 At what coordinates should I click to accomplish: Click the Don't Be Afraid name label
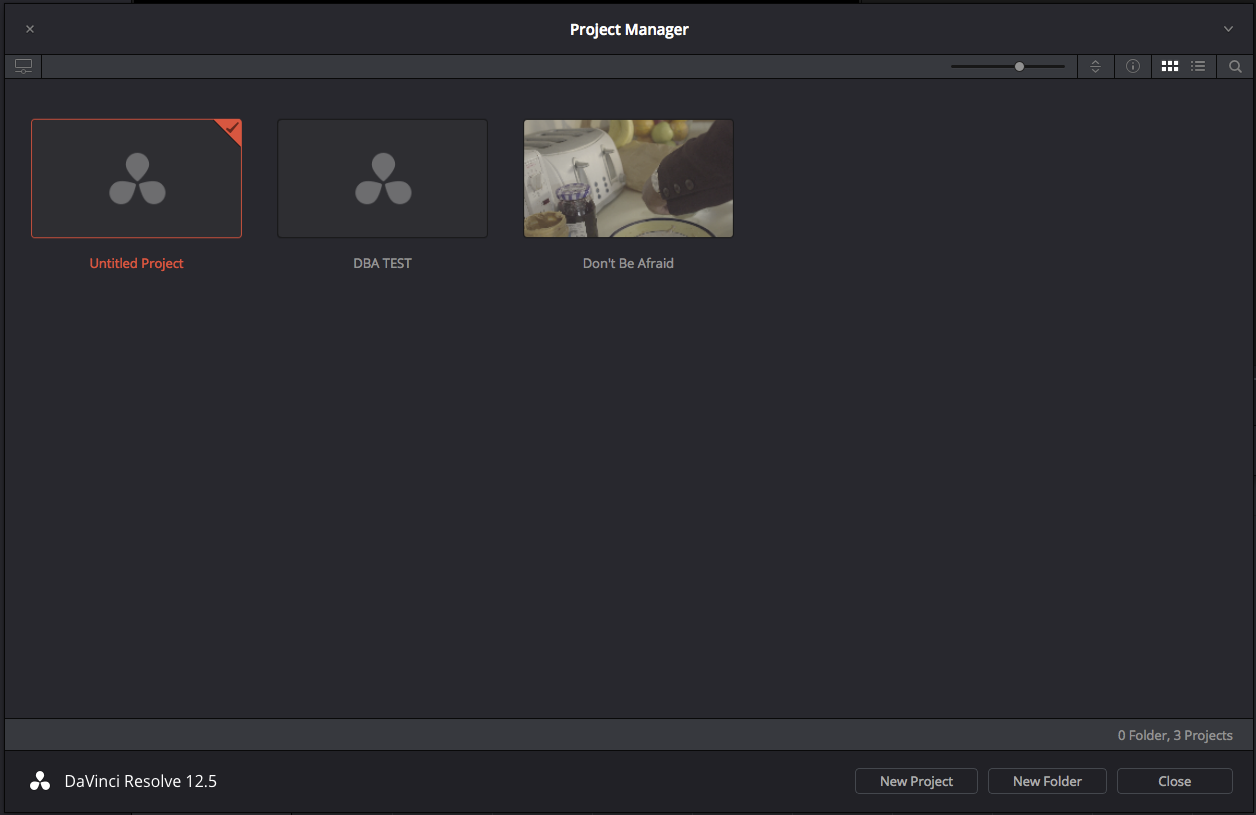(x=628, y=263)
